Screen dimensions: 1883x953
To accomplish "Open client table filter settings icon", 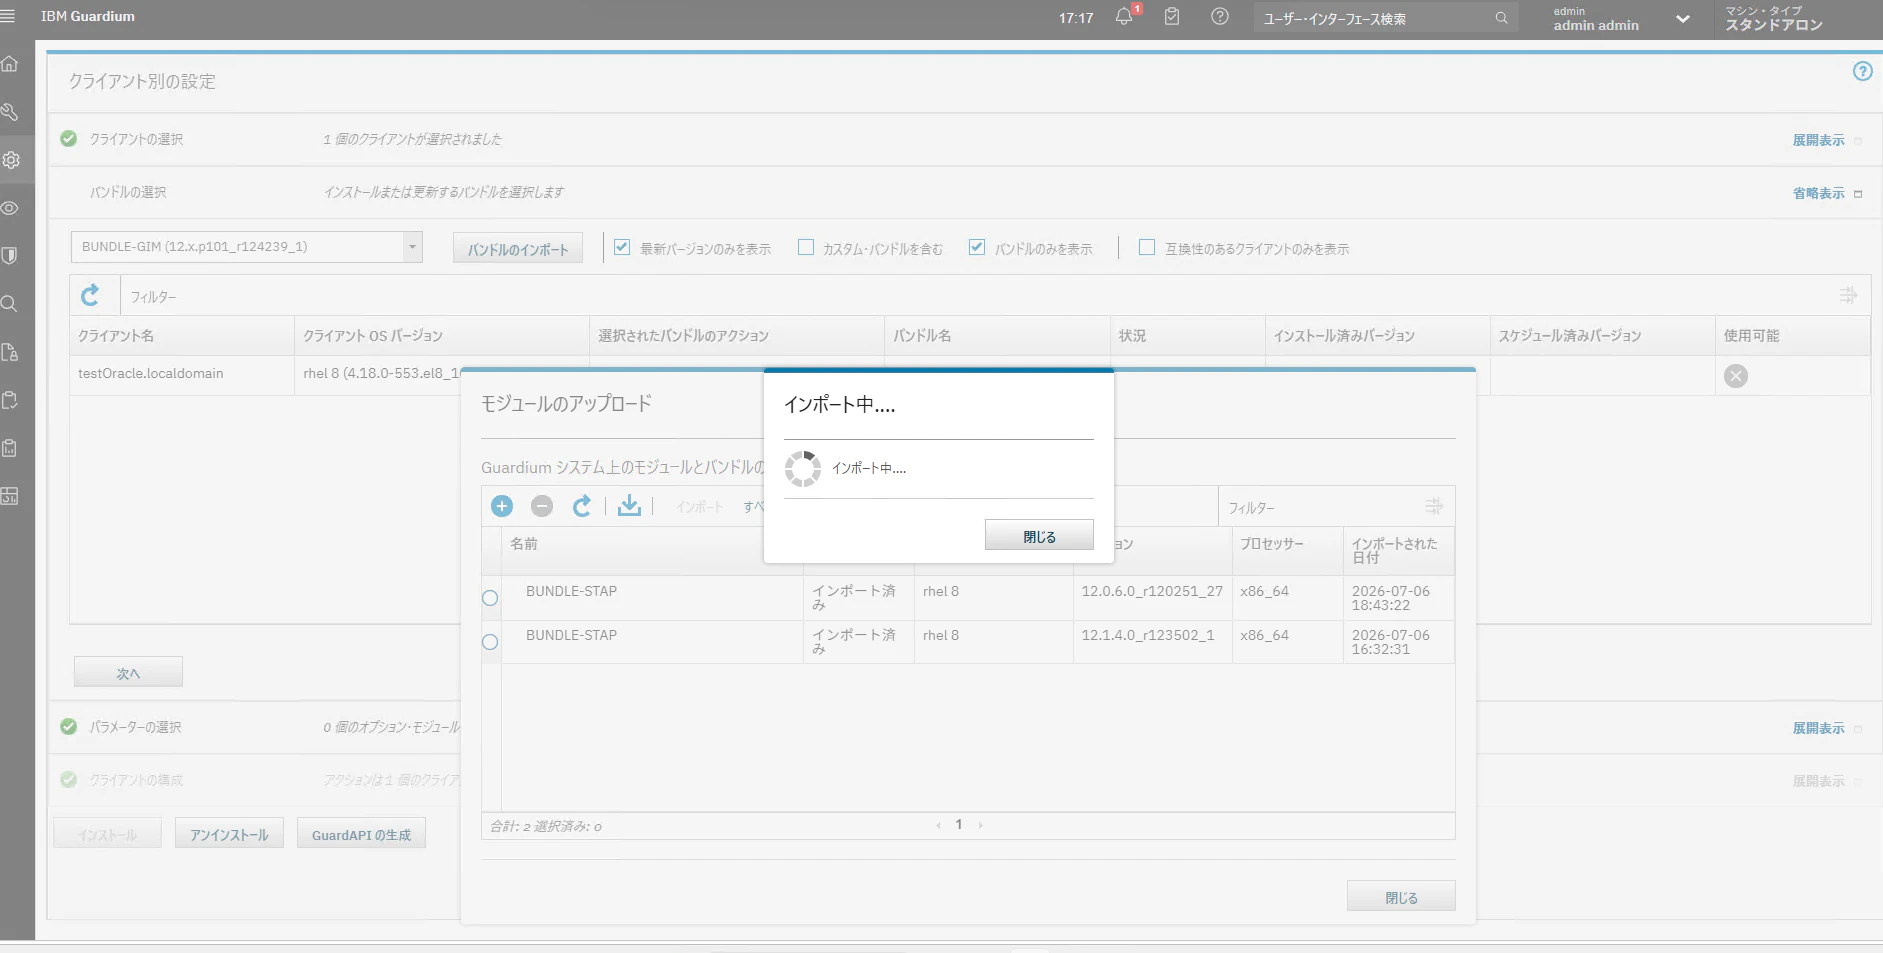I will point(1848,295).
